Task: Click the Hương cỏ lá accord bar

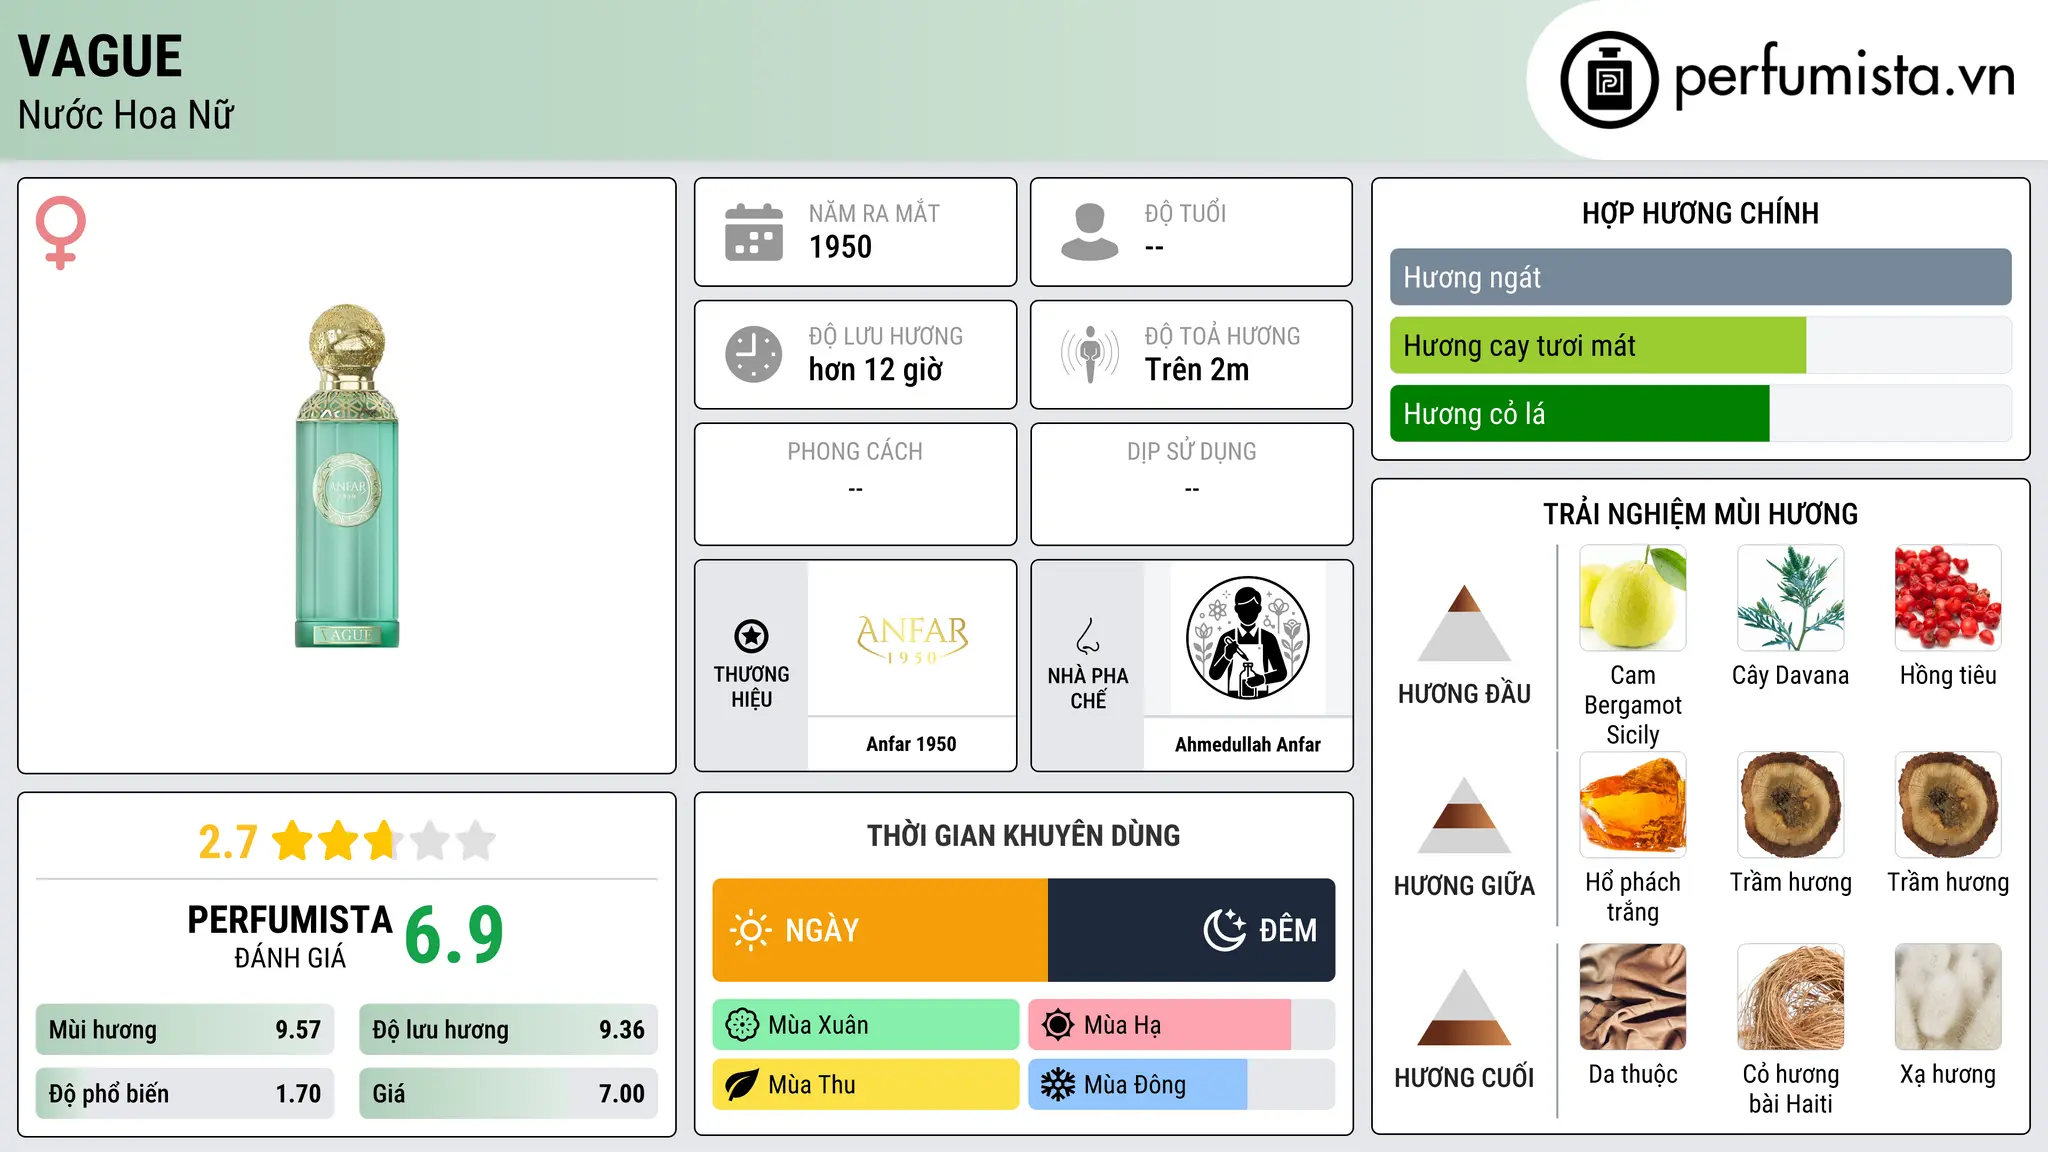Action: tap(1701, 414)
